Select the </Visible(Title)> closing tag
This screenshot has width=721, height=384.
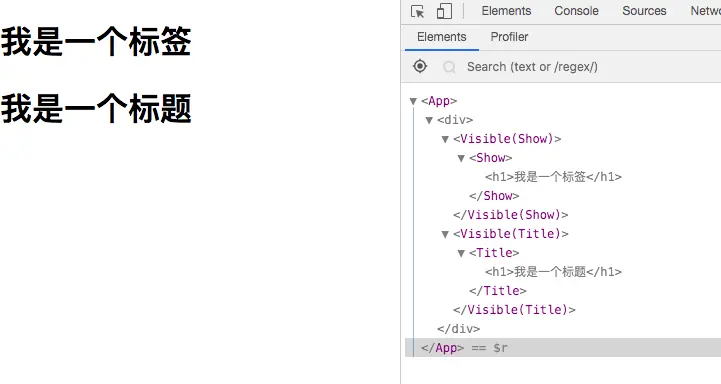tap(514, 309)
